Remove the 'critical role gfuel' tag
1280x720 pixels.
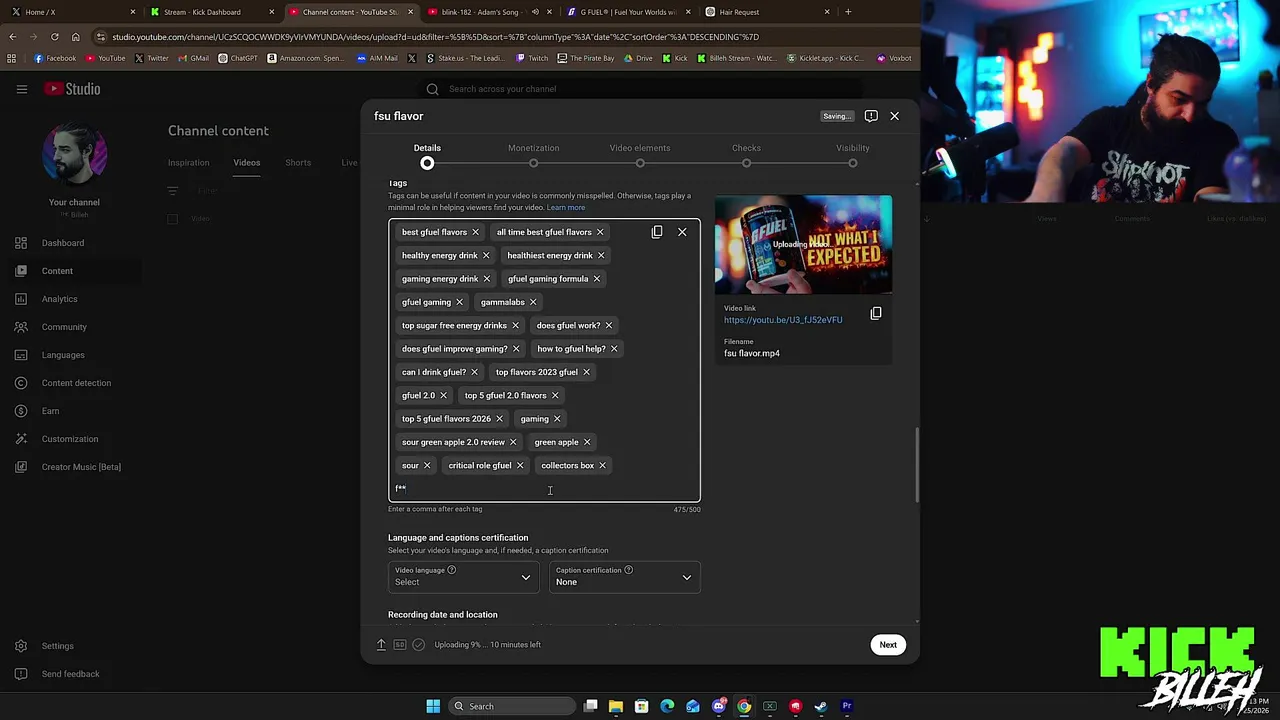(x=520, y=465)
